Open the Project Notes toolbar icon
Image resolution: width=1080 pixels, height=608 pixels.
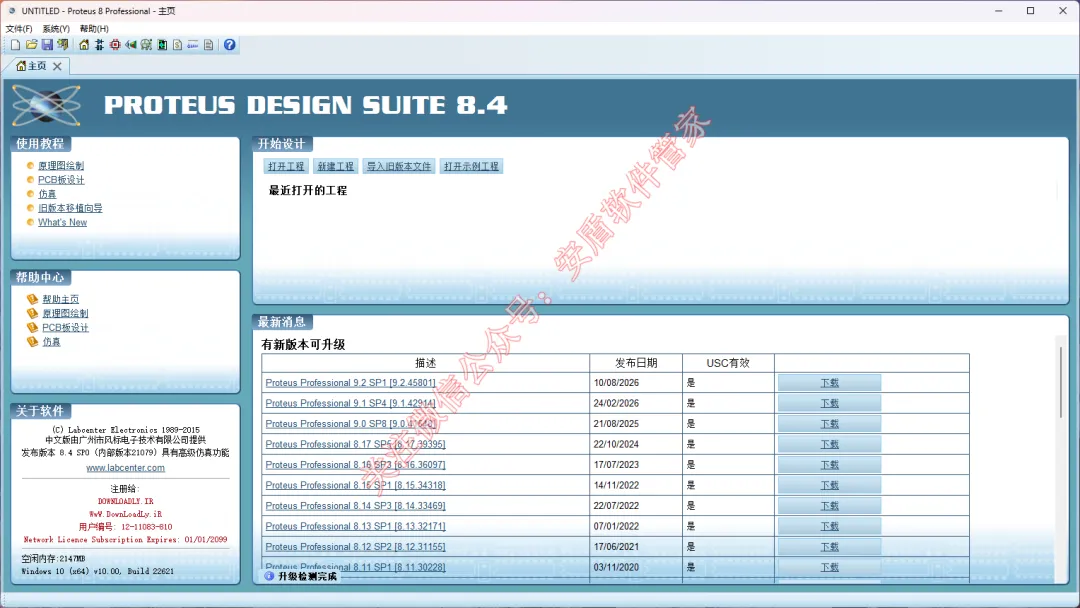pos(209,45)
